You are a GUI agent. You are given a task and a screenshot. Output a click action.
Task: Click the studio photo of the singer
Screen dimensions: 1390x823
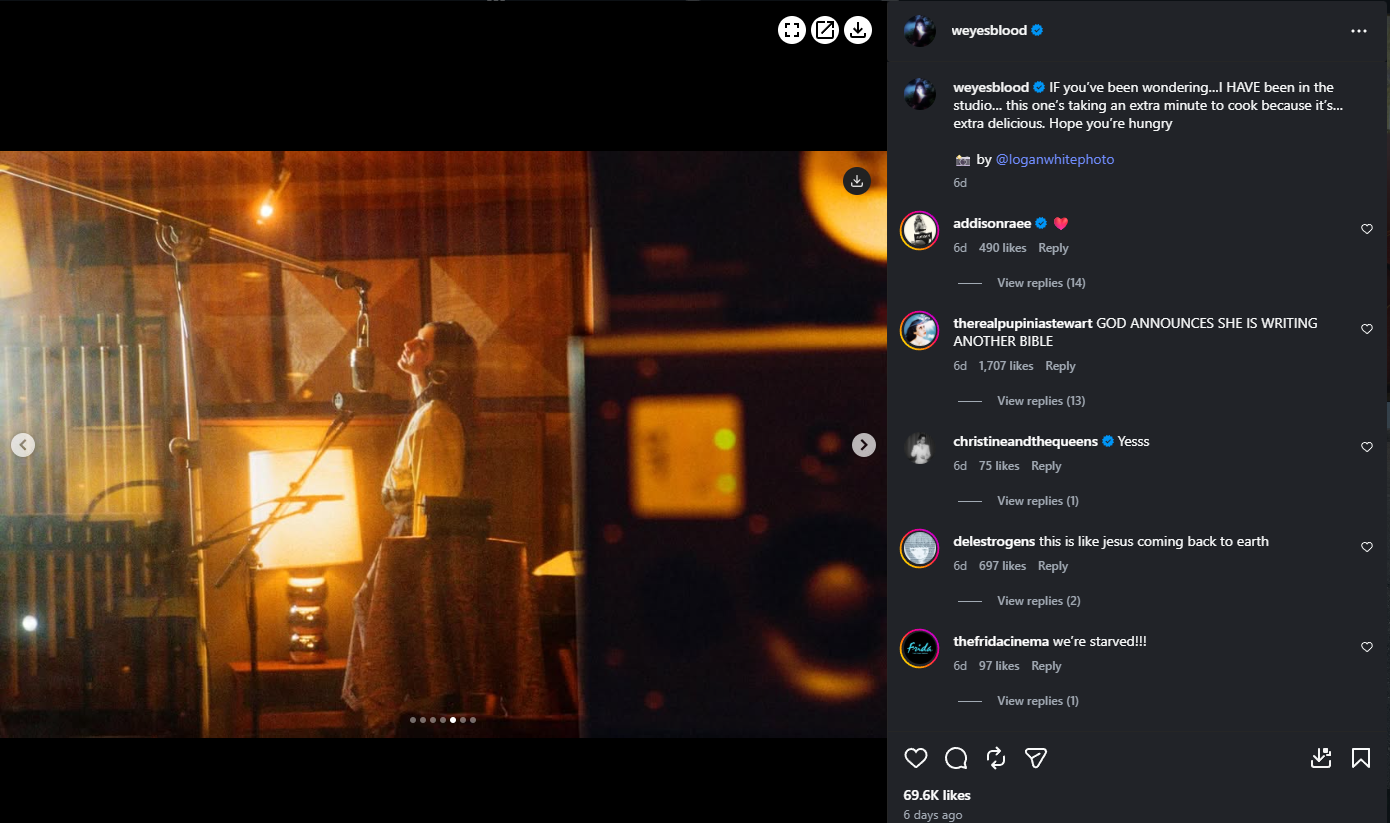[443, 445]
